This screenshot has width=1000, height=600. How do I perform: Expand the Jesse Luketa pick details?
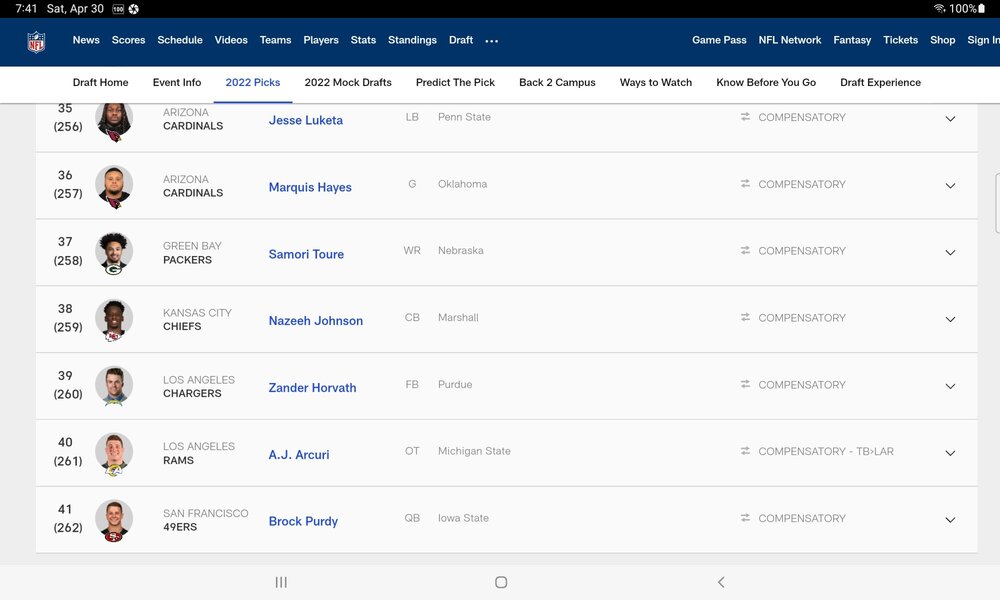click(x=950, y=119)
